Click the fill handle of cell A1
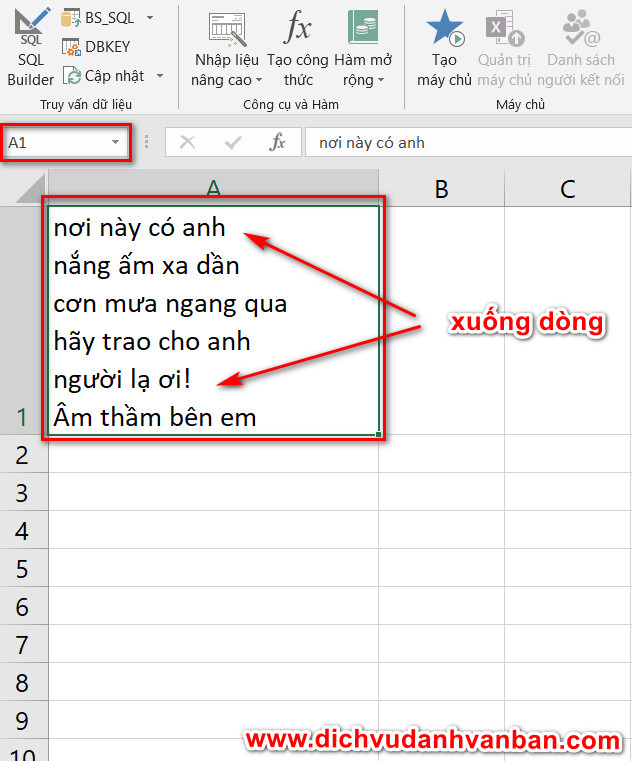The width and height of the screenshot is (632, 761). (x=379, y=434)
